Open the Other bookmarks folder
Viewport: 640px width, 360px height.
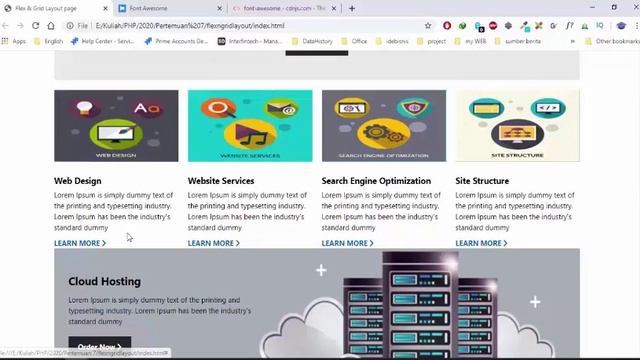point(612,41)
